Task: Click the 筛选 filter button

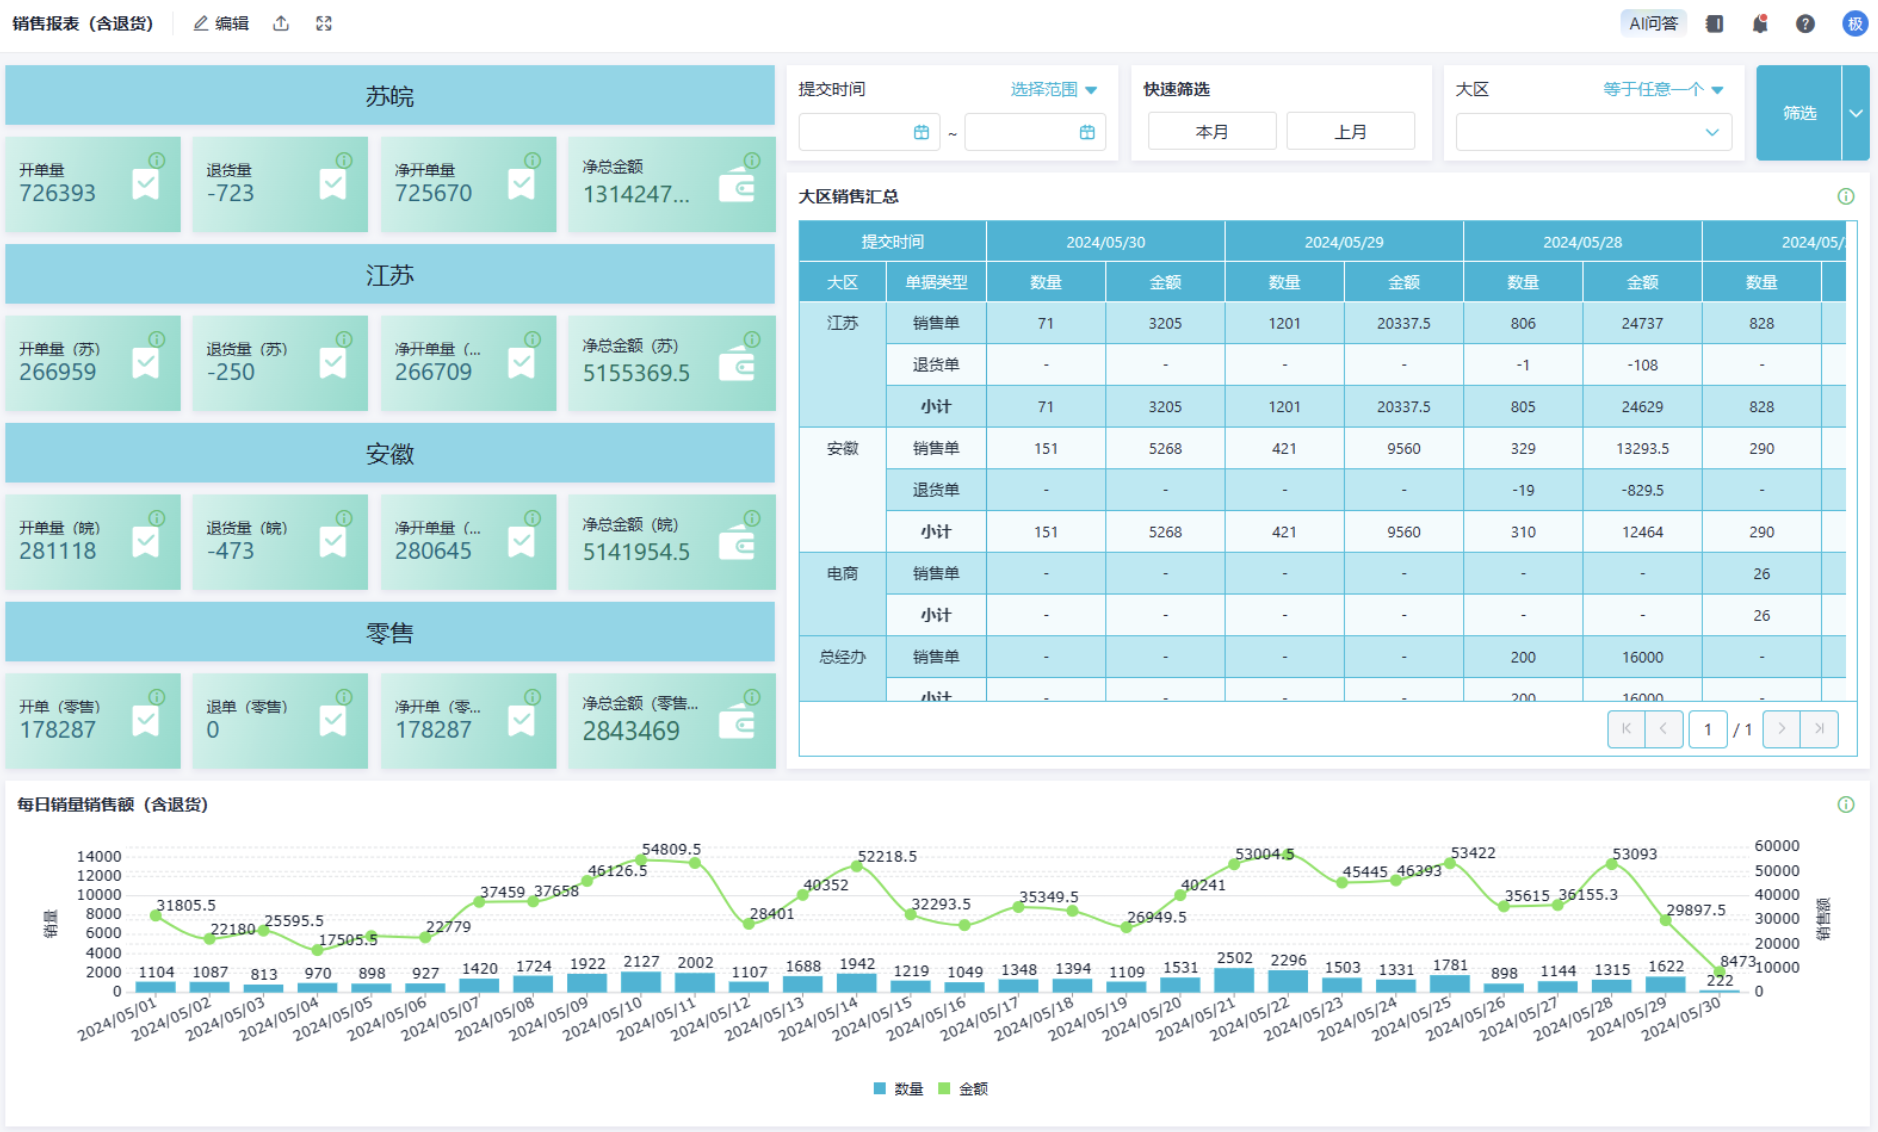Action: click(x=1799, y=113)
